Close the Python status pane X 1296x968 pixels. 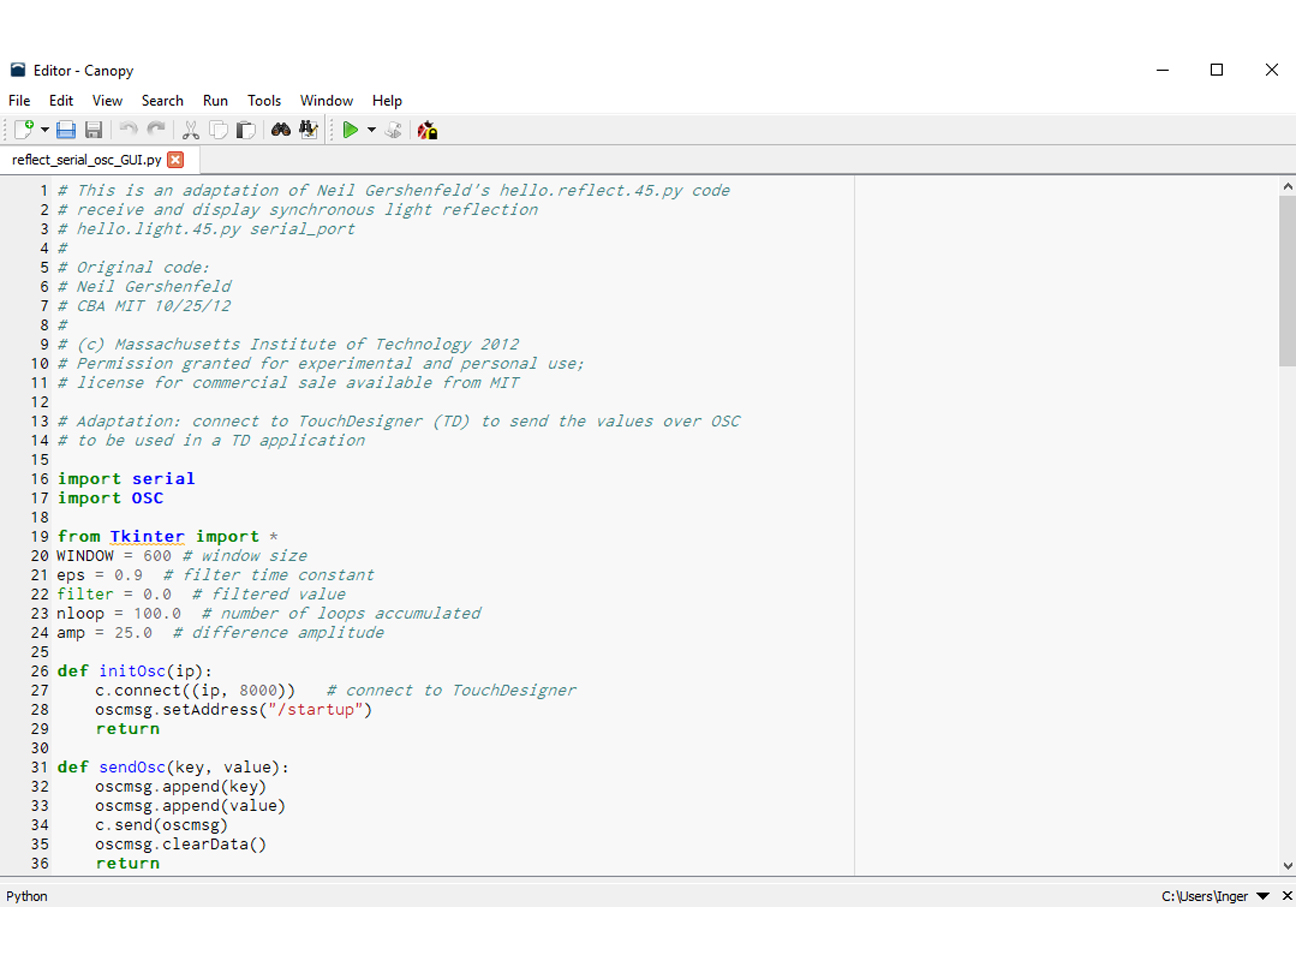[x=1287, y=897]
